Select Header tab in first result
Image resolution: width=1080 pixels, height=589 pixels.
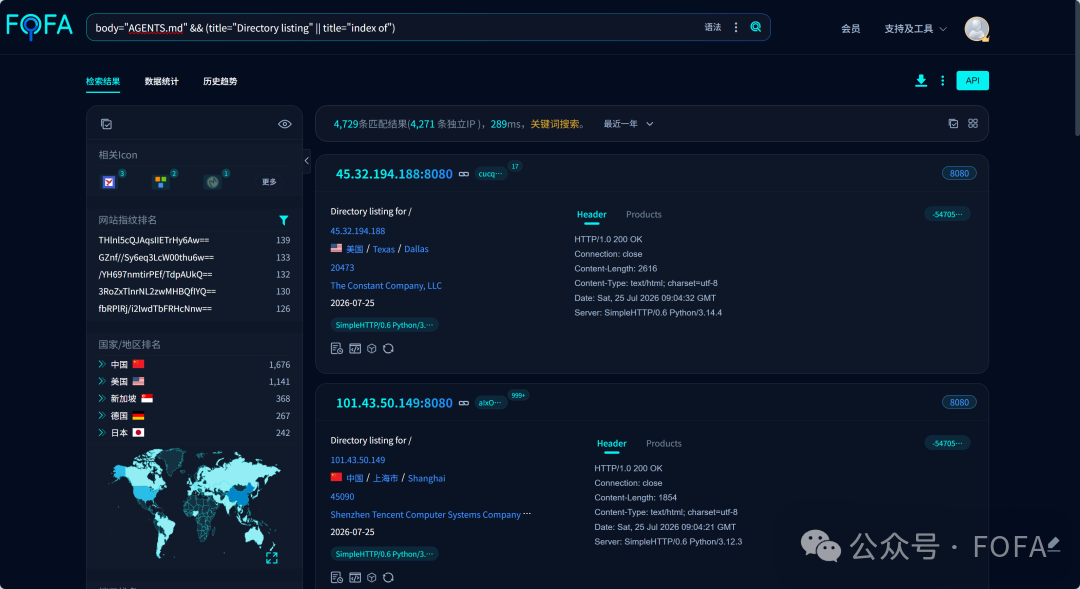pos(591,215)
